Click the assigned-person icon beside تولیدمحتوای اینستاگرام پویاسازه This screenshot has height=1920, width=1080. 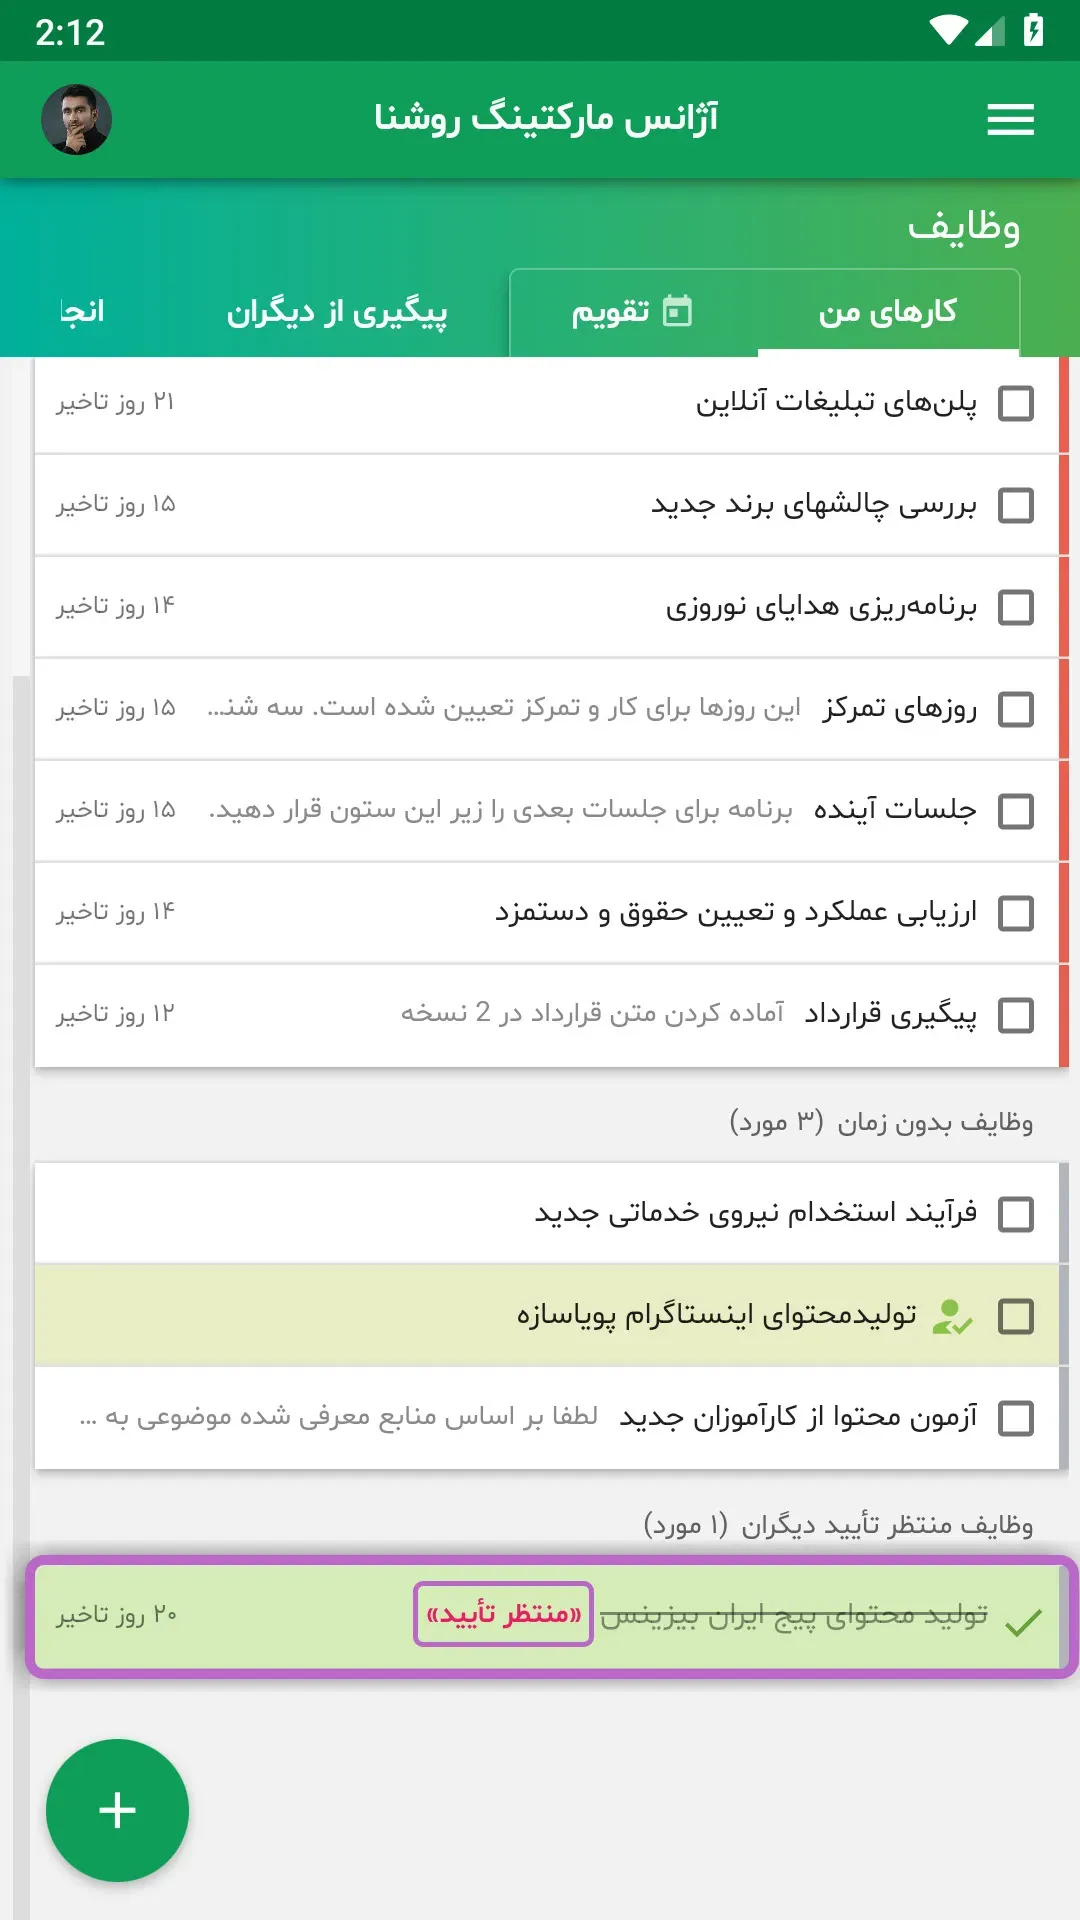point(951,1316)
